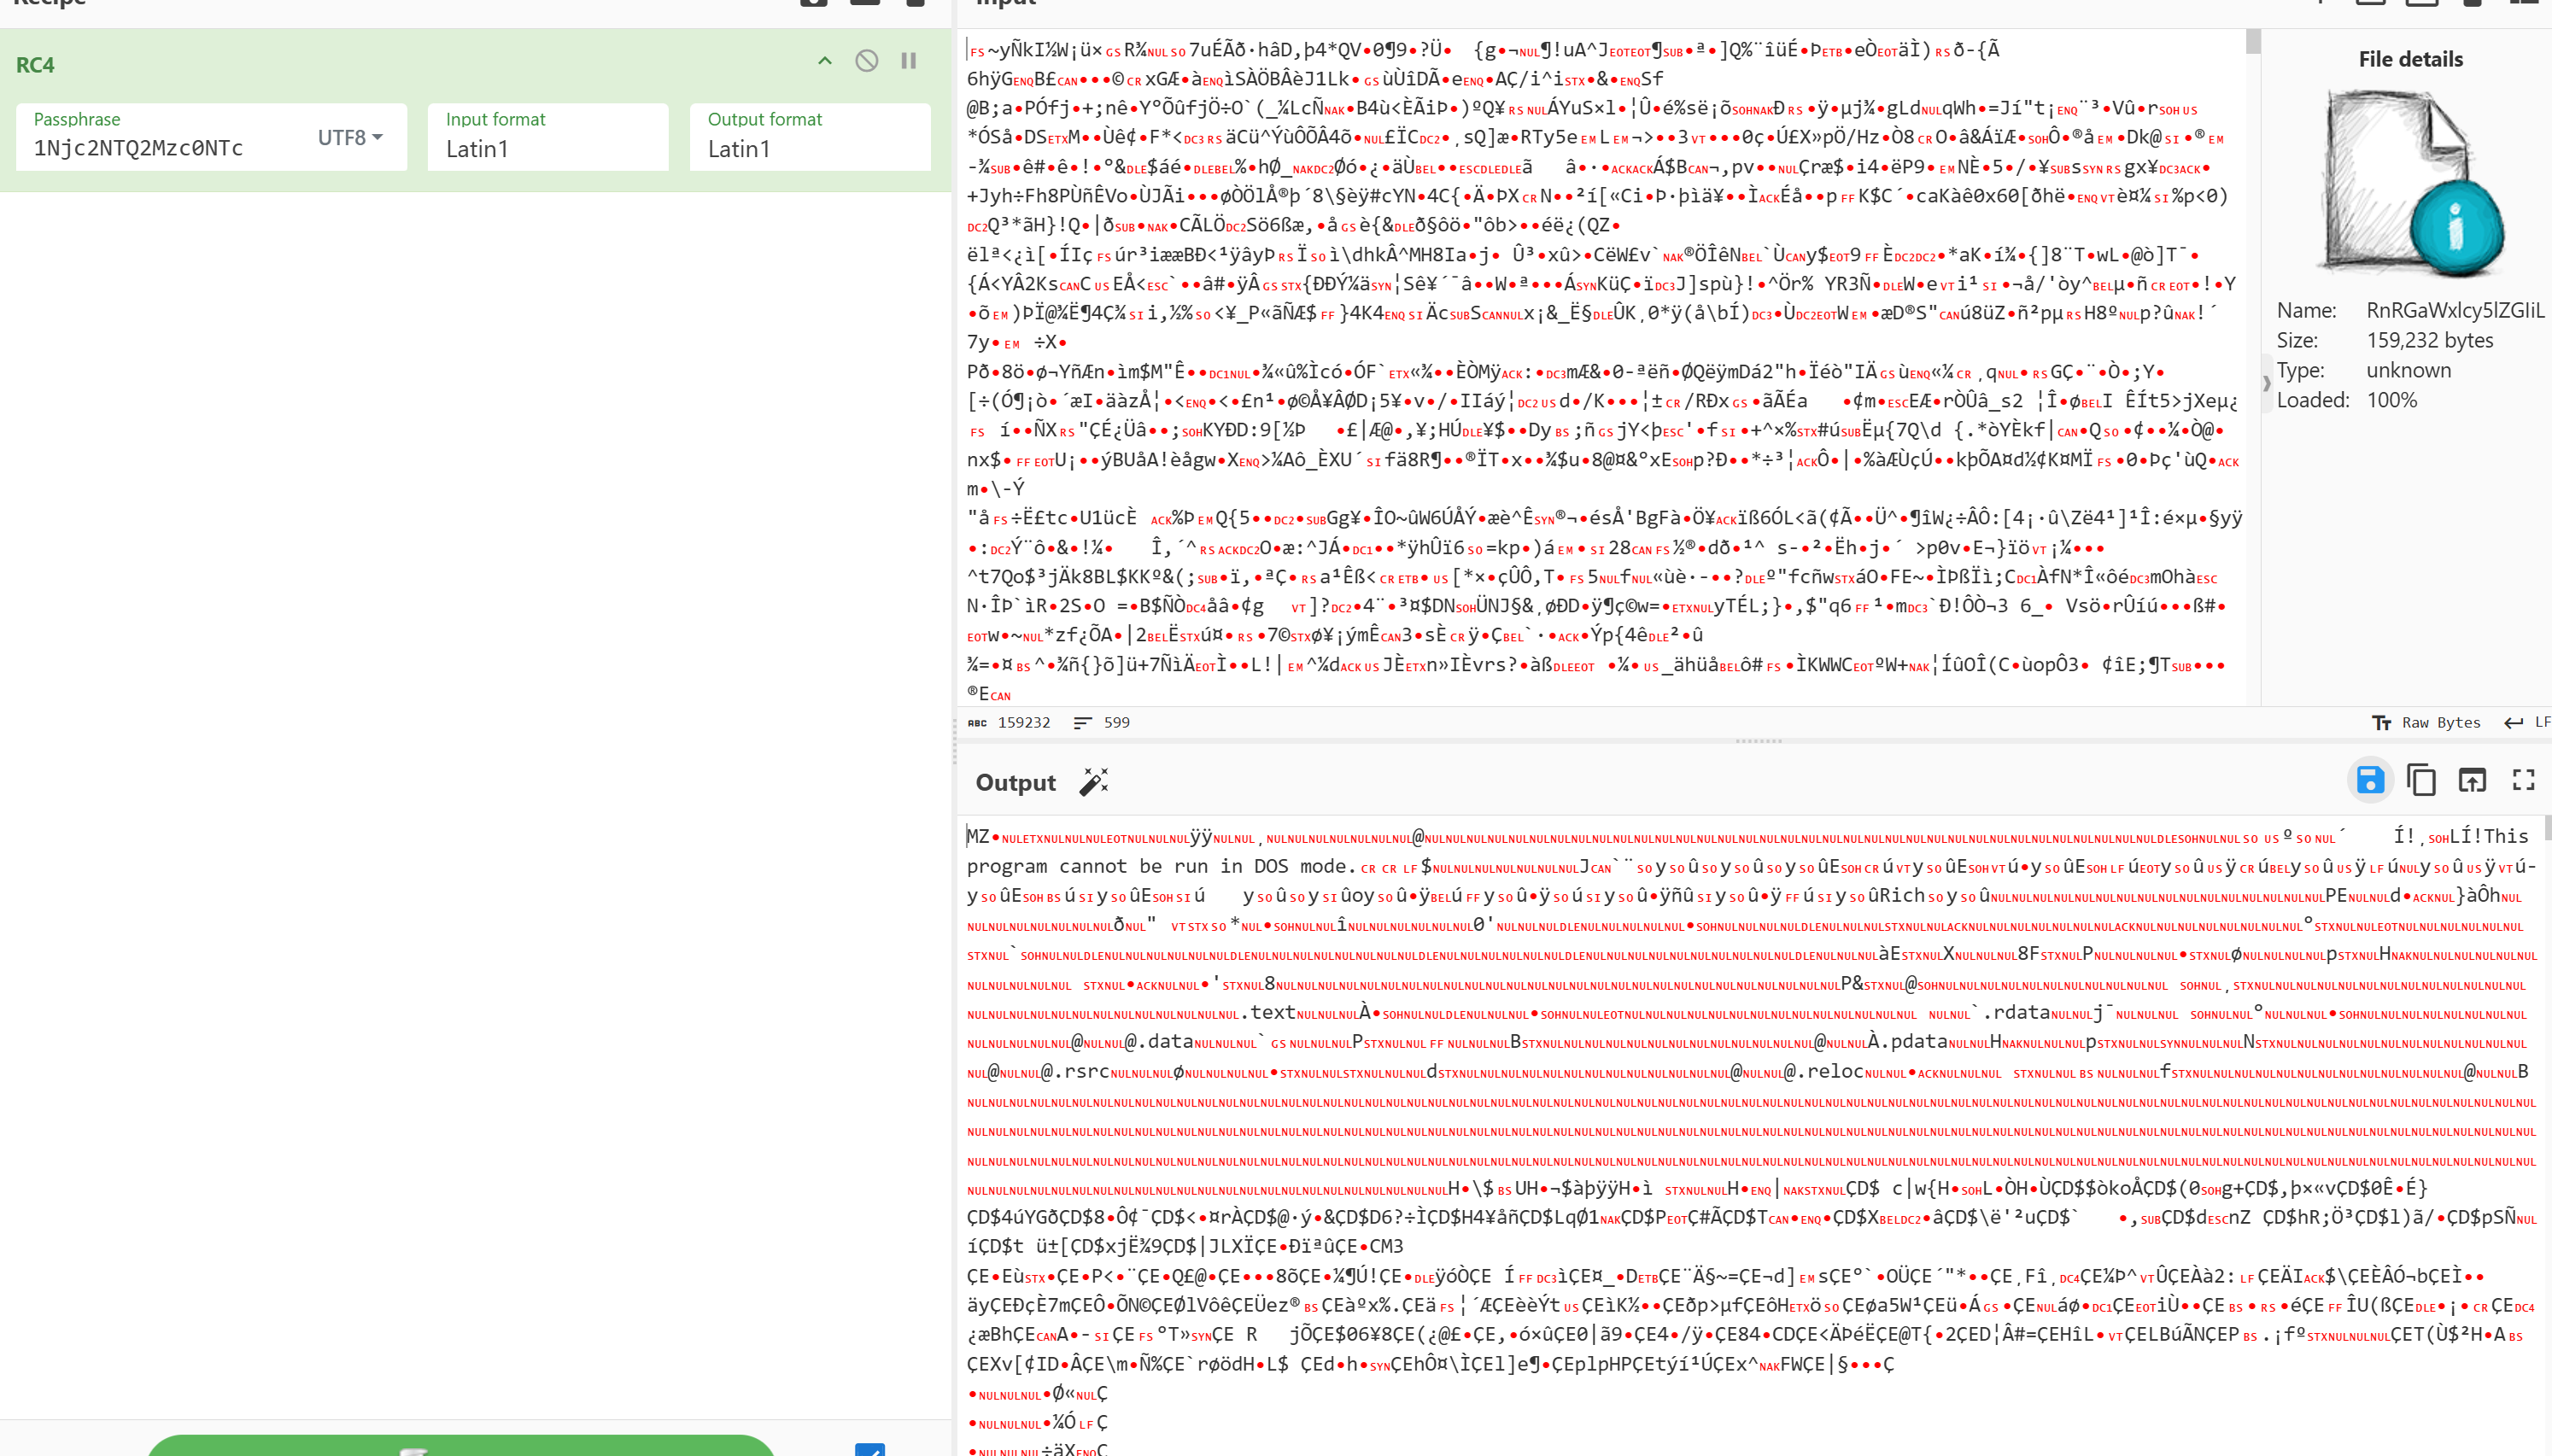Click the Magic wand icon
2552x1456 pixels.
(1094, 782)
